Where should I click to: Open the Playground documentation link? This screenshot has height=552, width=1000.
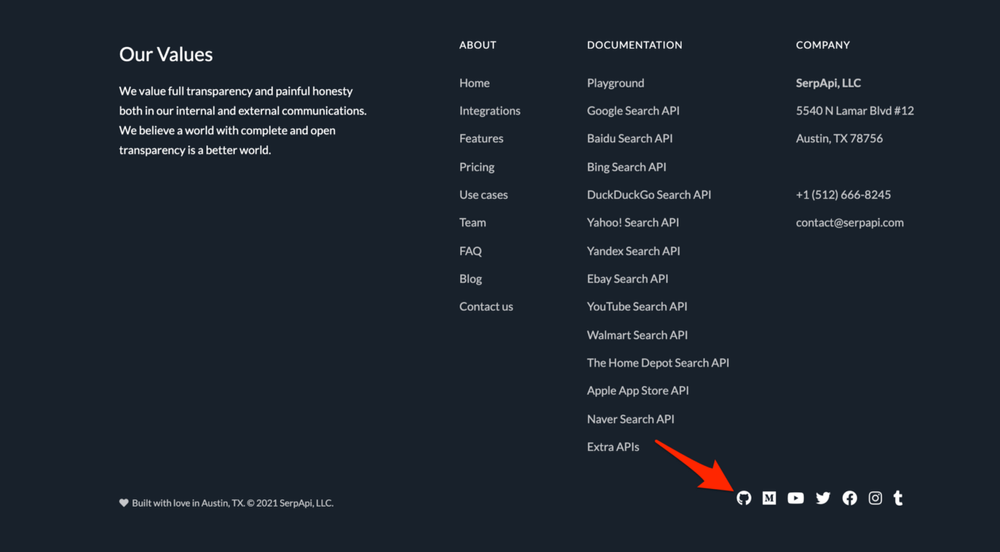(x=615, y=83)
